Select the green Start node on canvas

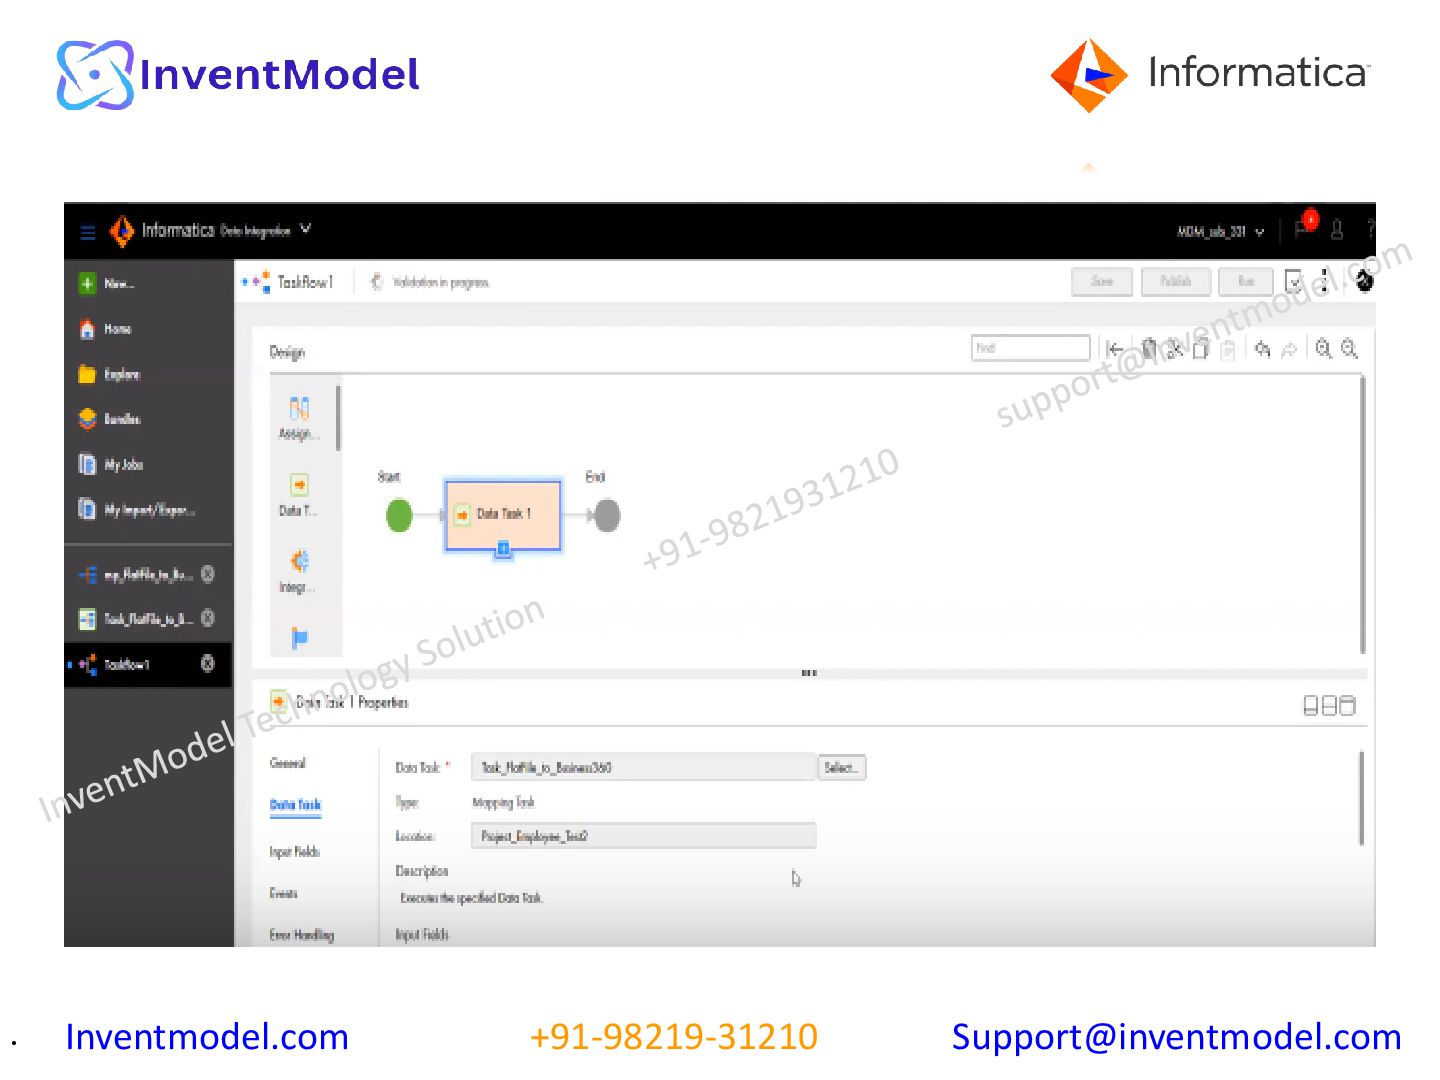399,516
